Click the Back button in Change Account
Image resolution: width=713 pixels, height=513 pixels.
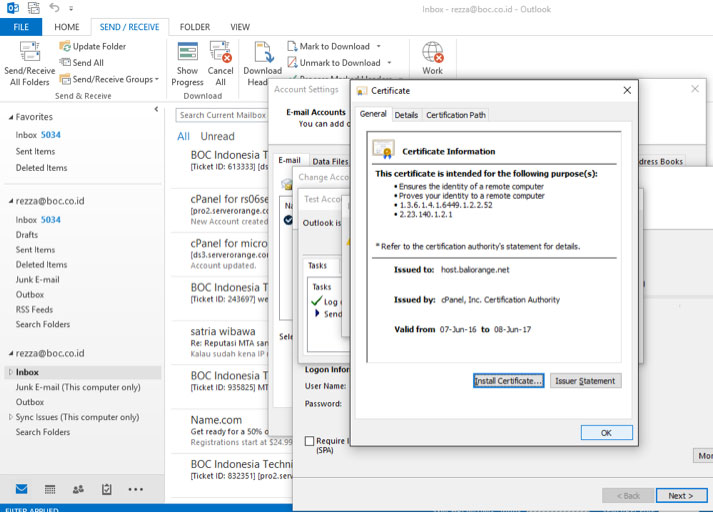pyautogui.click(x=628, y=495)
